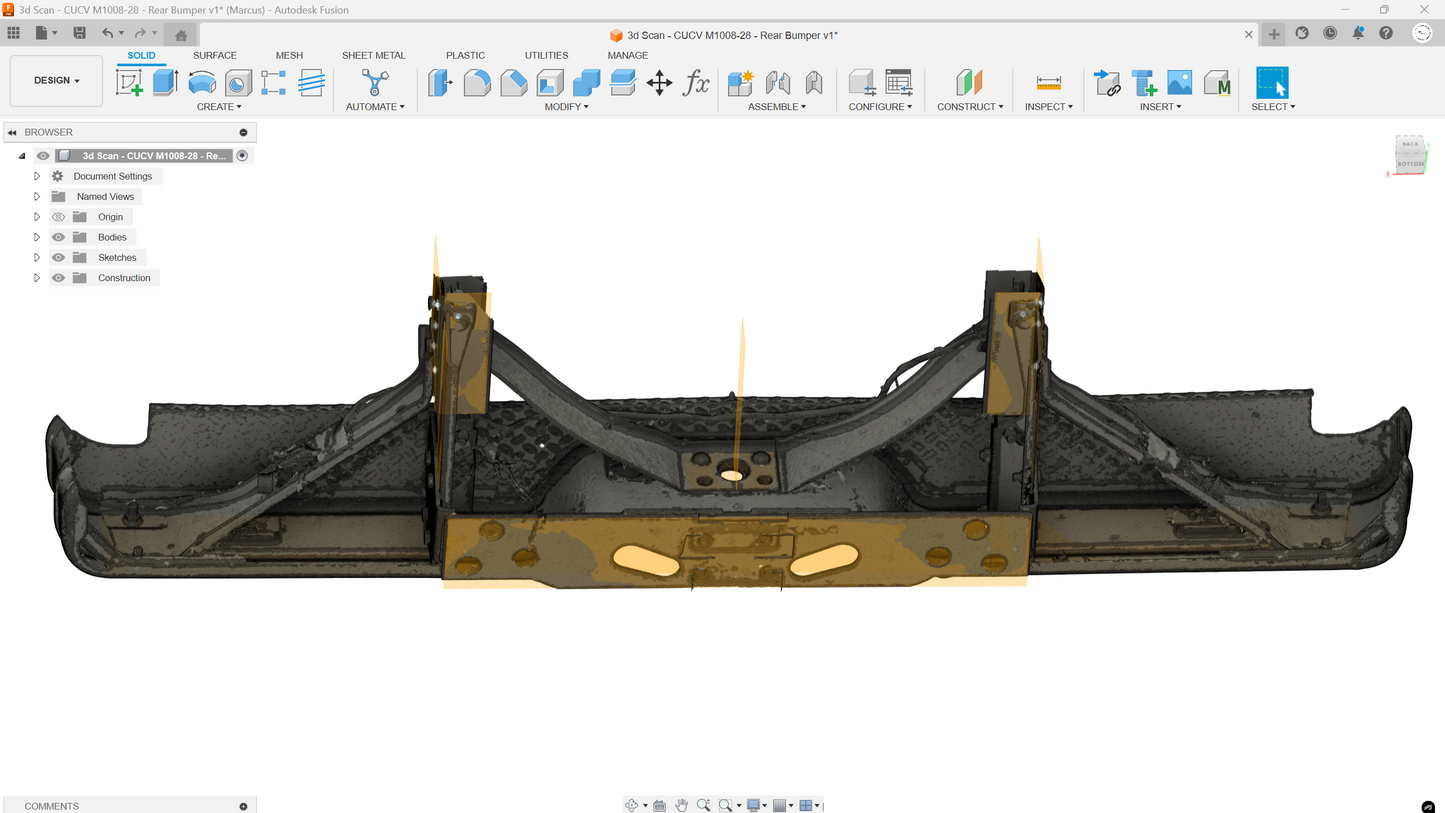The image size is (1445, 813).
Task: Expand the Named Views folder
Action: coord(37,197)
